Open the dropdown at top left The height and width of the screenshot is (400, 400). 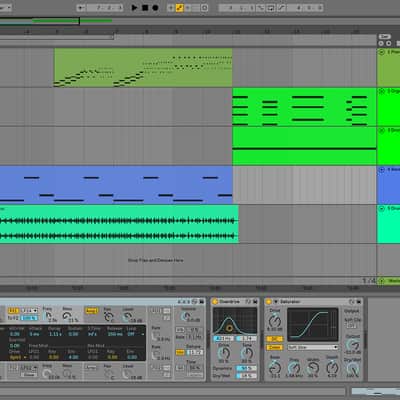coord(5,7)
